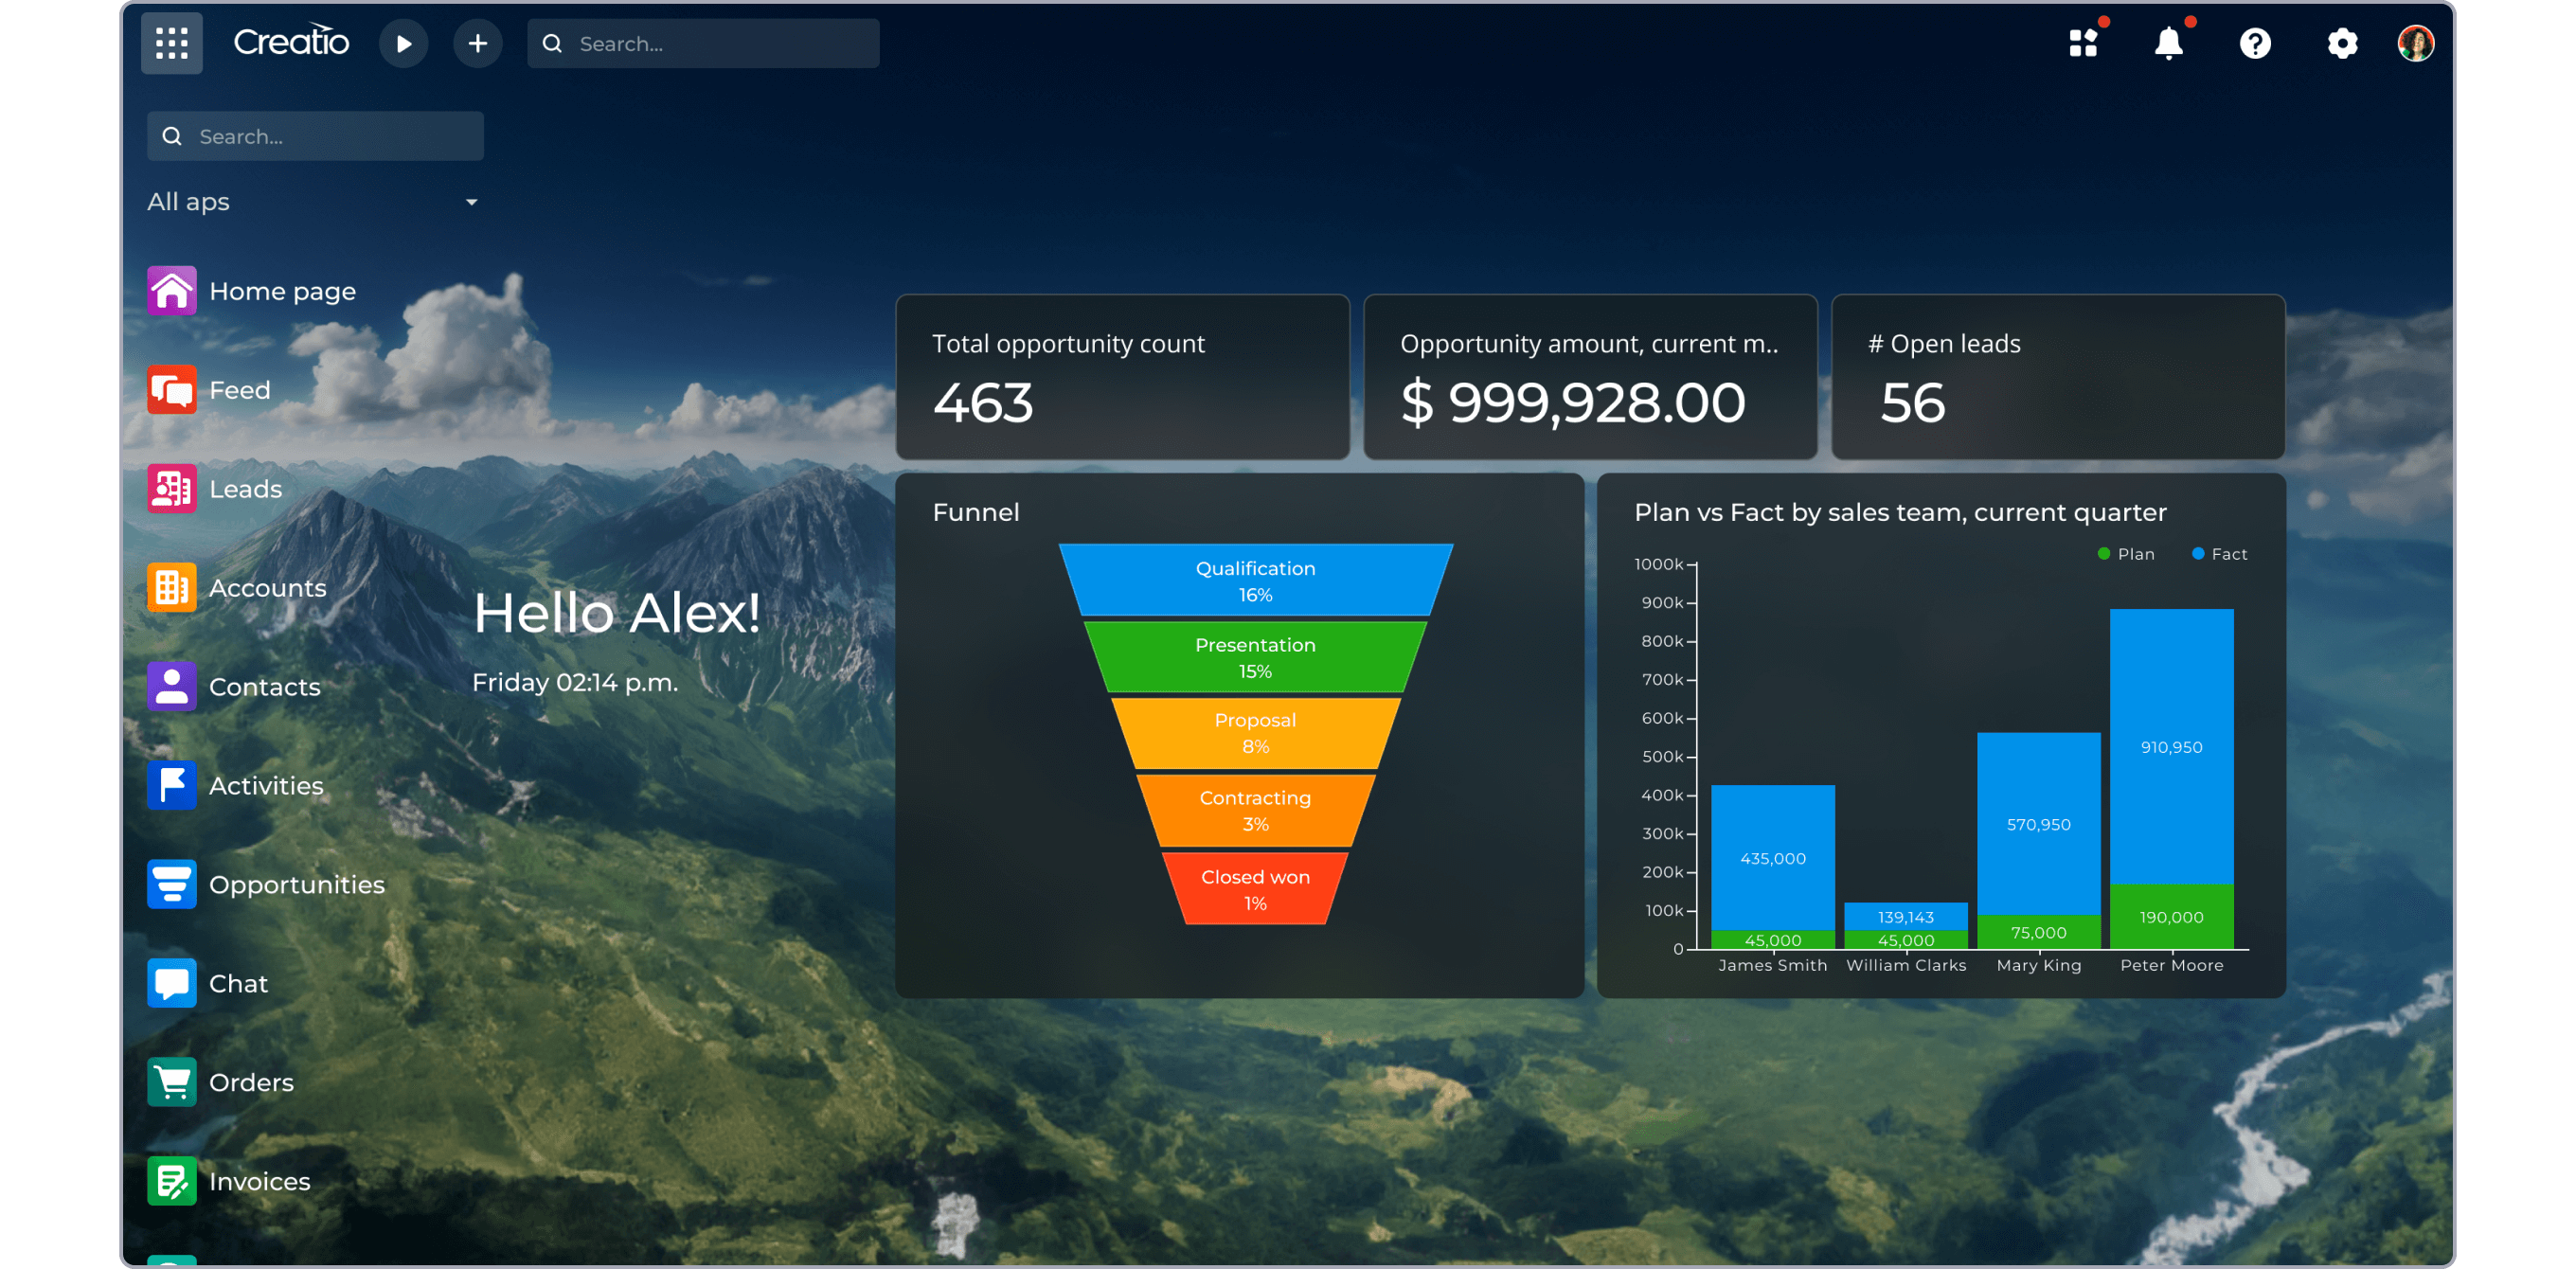Open the Leads module

[x=244, y=489]
